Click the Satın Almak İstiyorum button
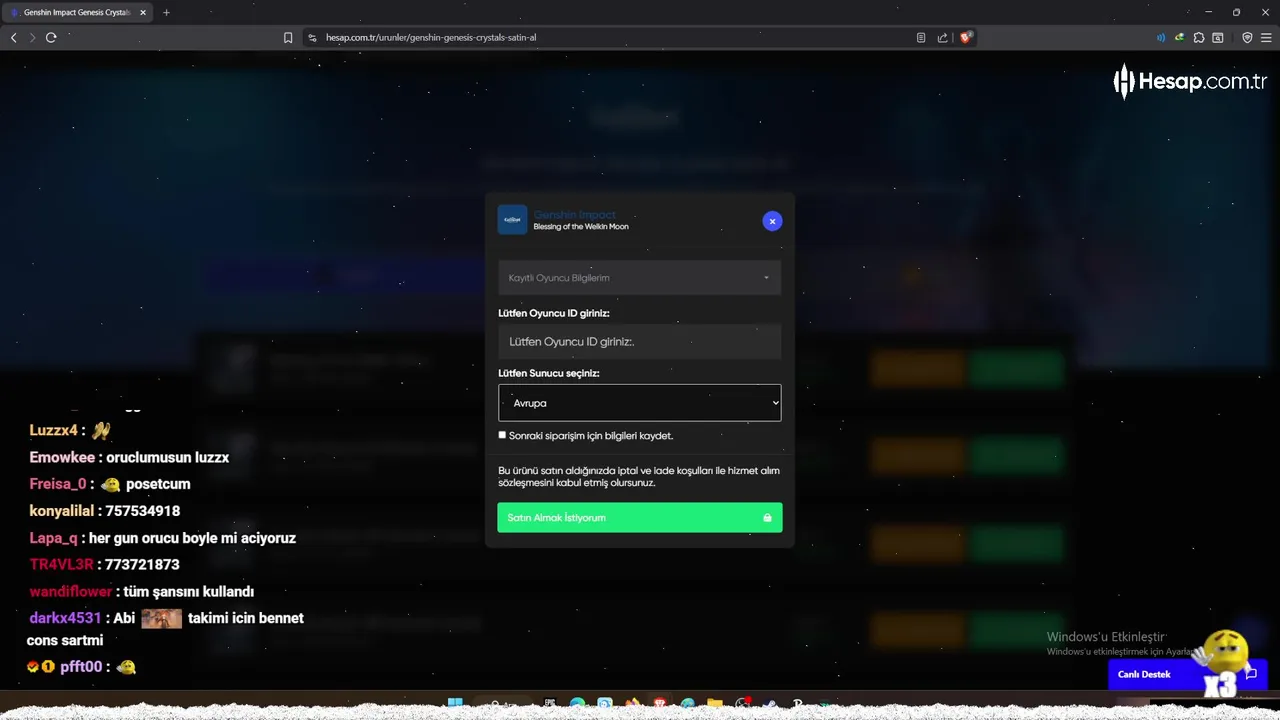 click(639, 517)
